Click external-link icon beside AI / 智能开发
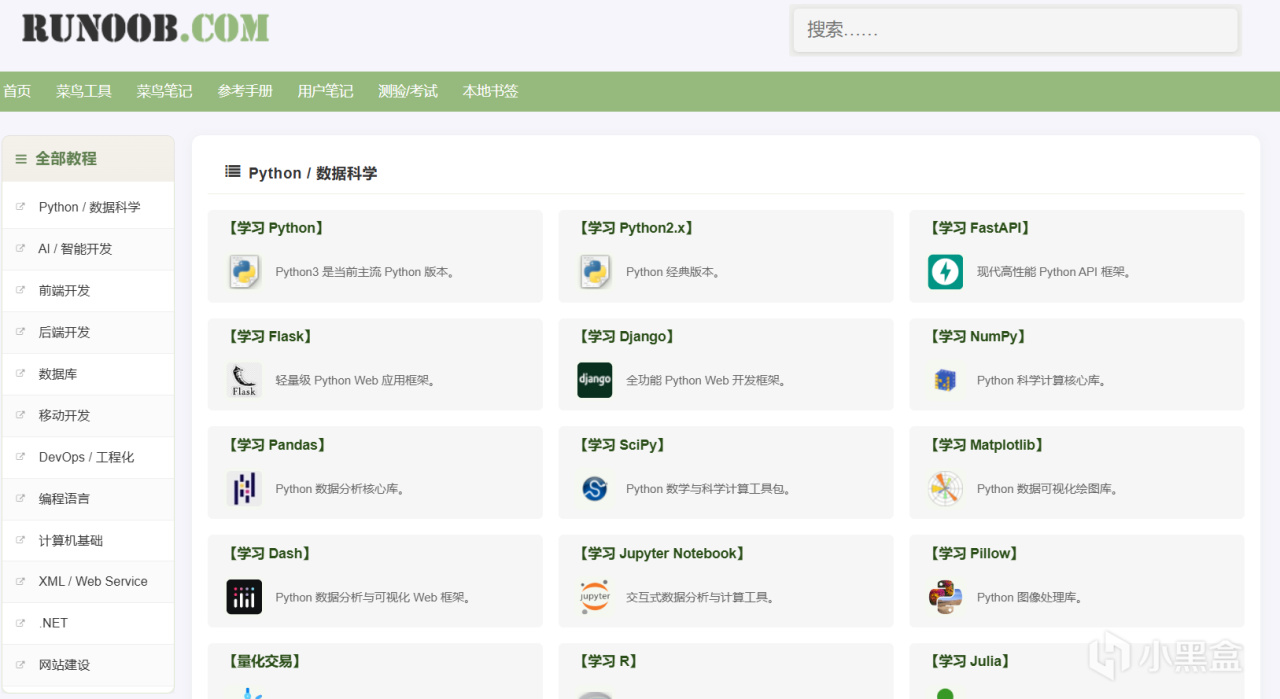The height and width of the screenshot is (699, 1280). [20, 248]
